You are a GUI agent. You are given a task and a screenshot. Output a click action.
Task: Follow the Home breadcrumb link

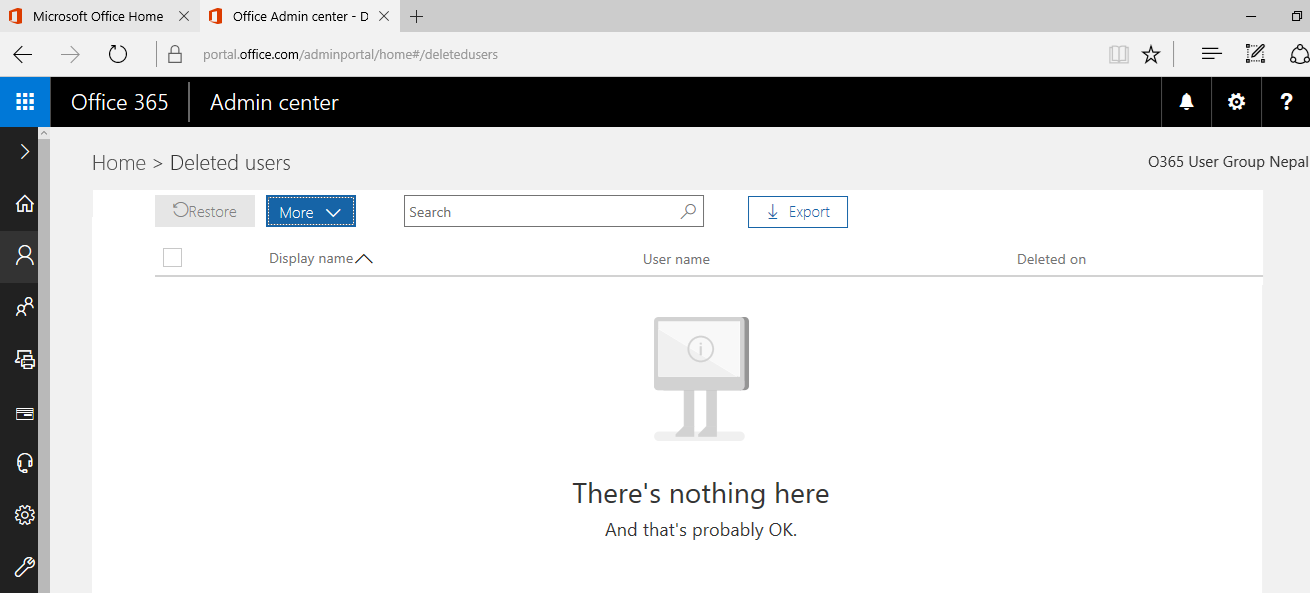point(119,163)
